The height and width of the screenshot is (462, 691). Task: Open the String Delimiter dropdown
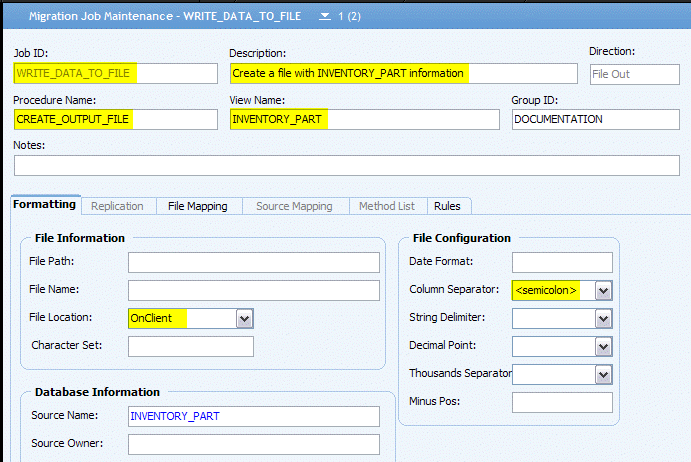coord(603,319)
